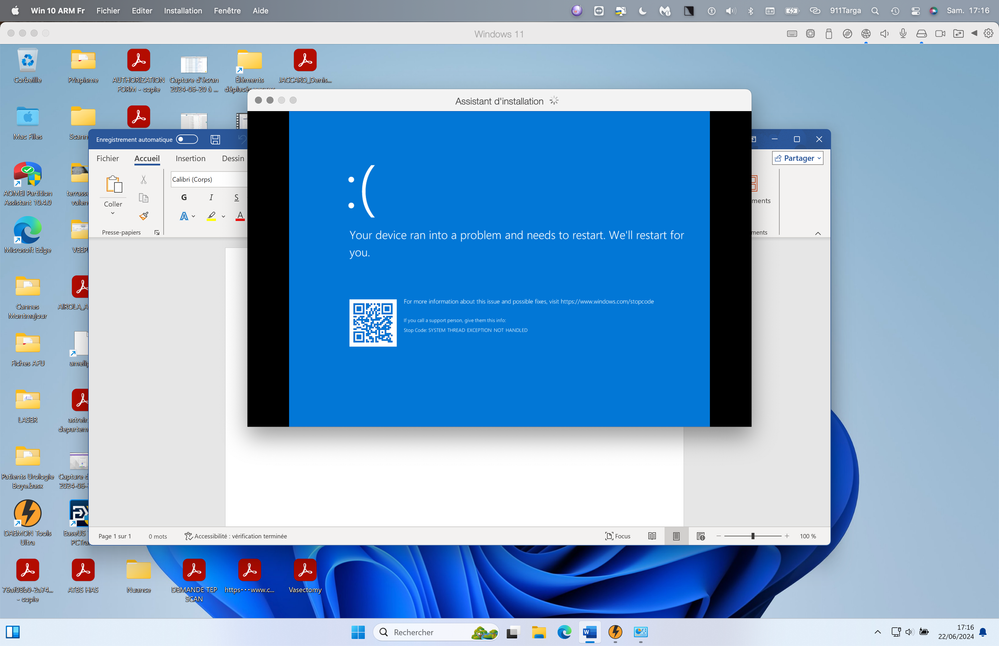Click the blue text effects A icon
999x646 pixels.
184,217
